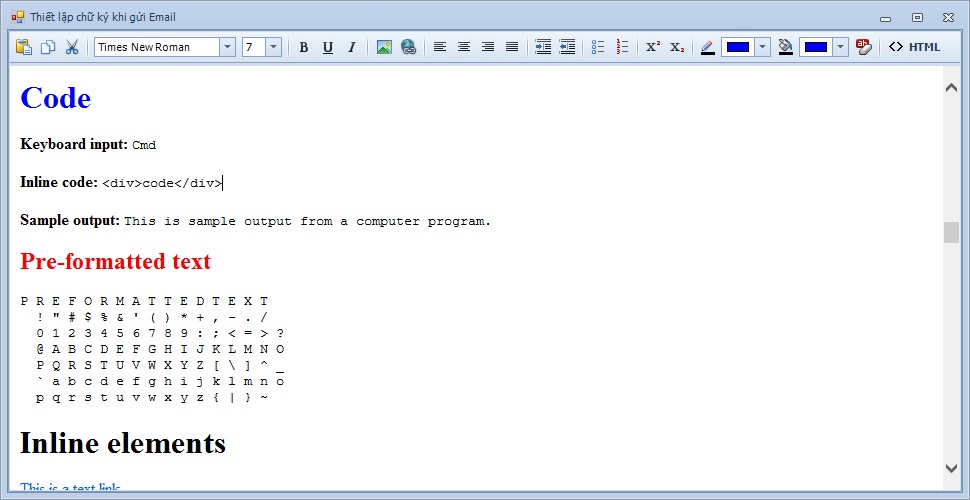Click the Pre-formatted text heading
Viewport: 970px width, 500px height.
click(115, 262)
